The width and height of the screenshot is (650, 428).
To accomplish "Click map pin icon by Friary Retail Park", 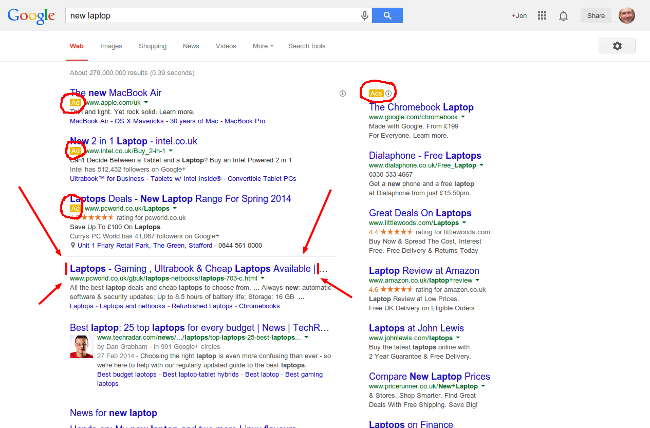I will [x=73, y=246].
